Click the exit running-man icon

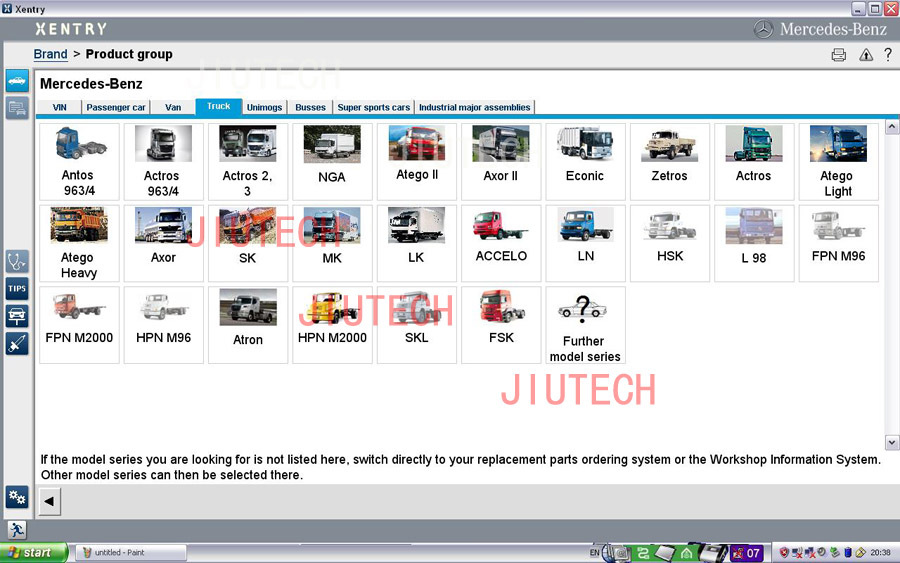pyautogui.click(x=17, y=530)
